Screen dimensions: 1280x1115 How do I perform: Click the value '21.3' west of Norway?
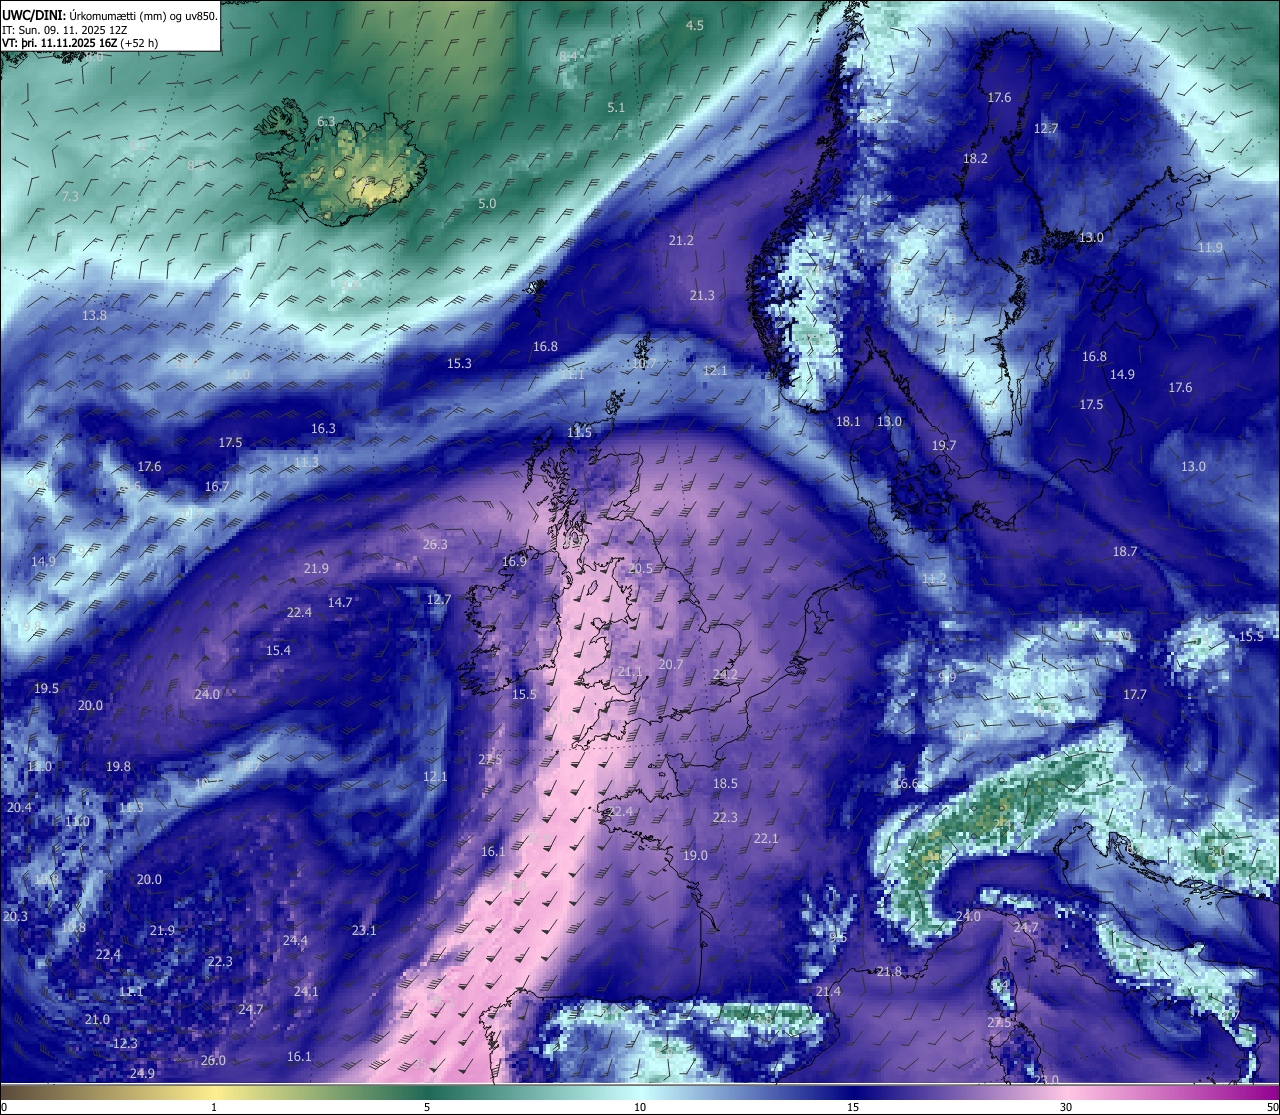click(x=702, y=295)
